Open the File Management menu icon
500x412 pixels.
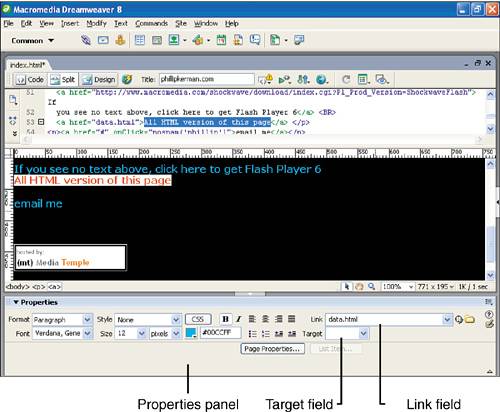point(303,79)
